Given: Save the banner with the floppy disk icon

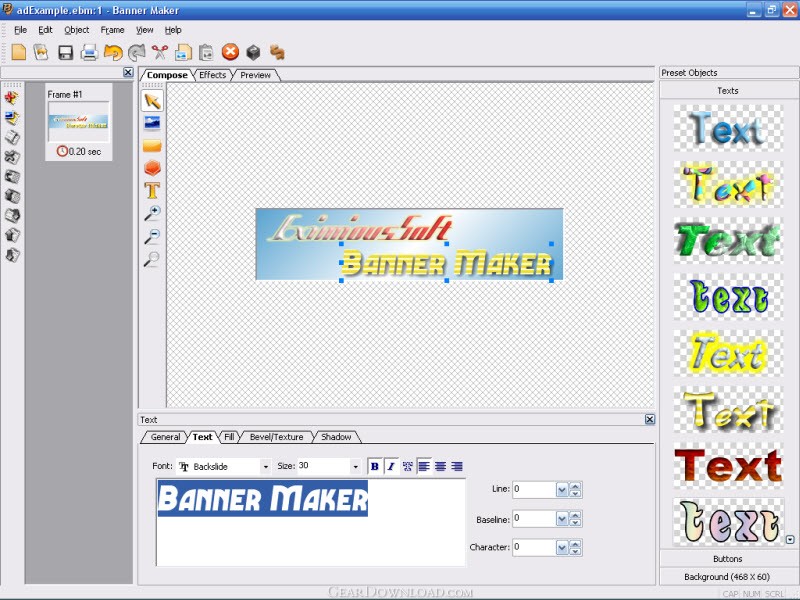Looking at the screenshot, I should [65, 53].
